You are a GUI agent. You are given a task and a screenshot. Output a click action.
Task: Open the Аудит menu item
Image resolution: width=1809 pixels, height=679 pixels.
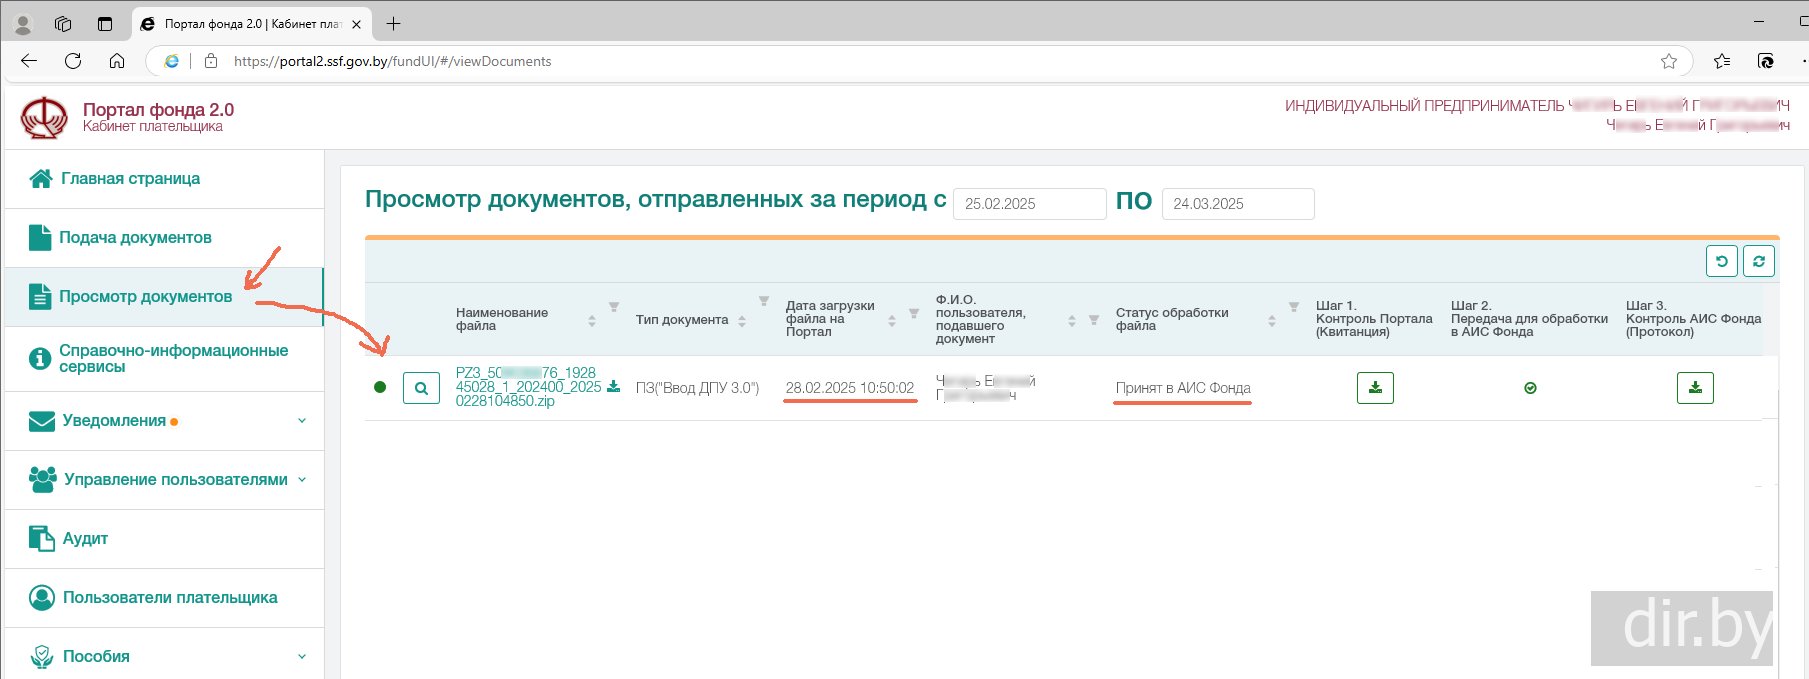(85, 539)
